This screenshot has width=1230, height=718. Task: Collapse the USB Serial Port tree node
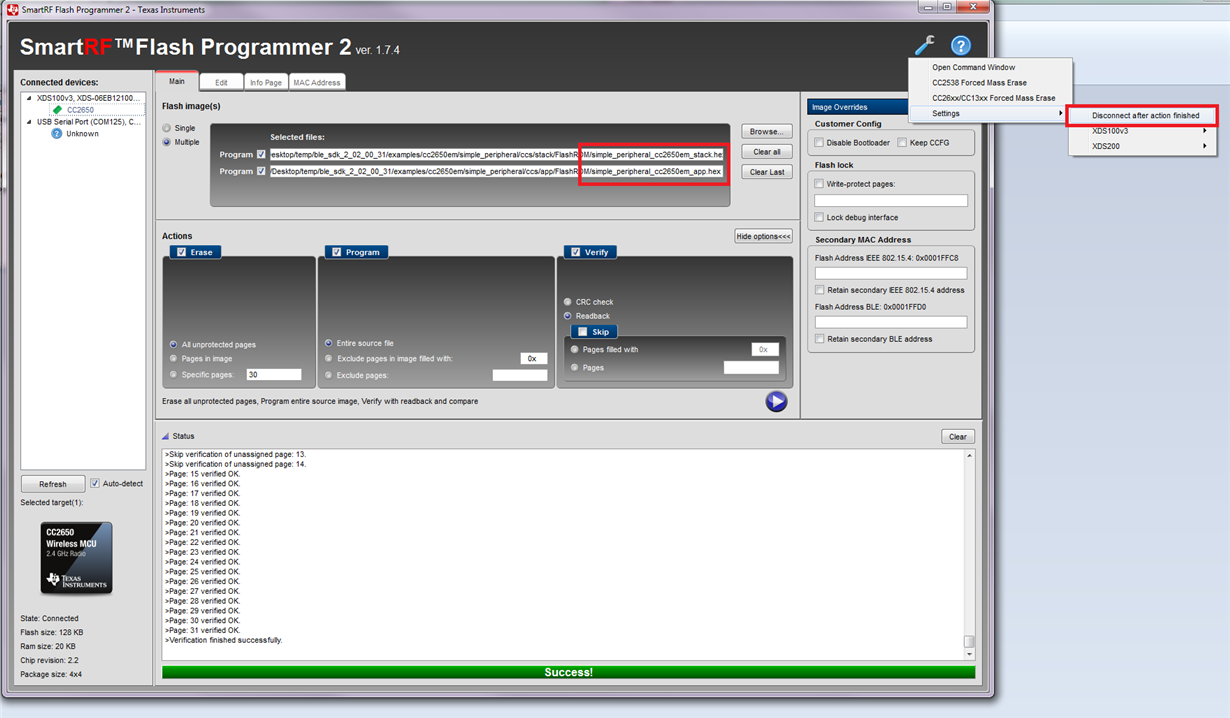pos(29,122)
